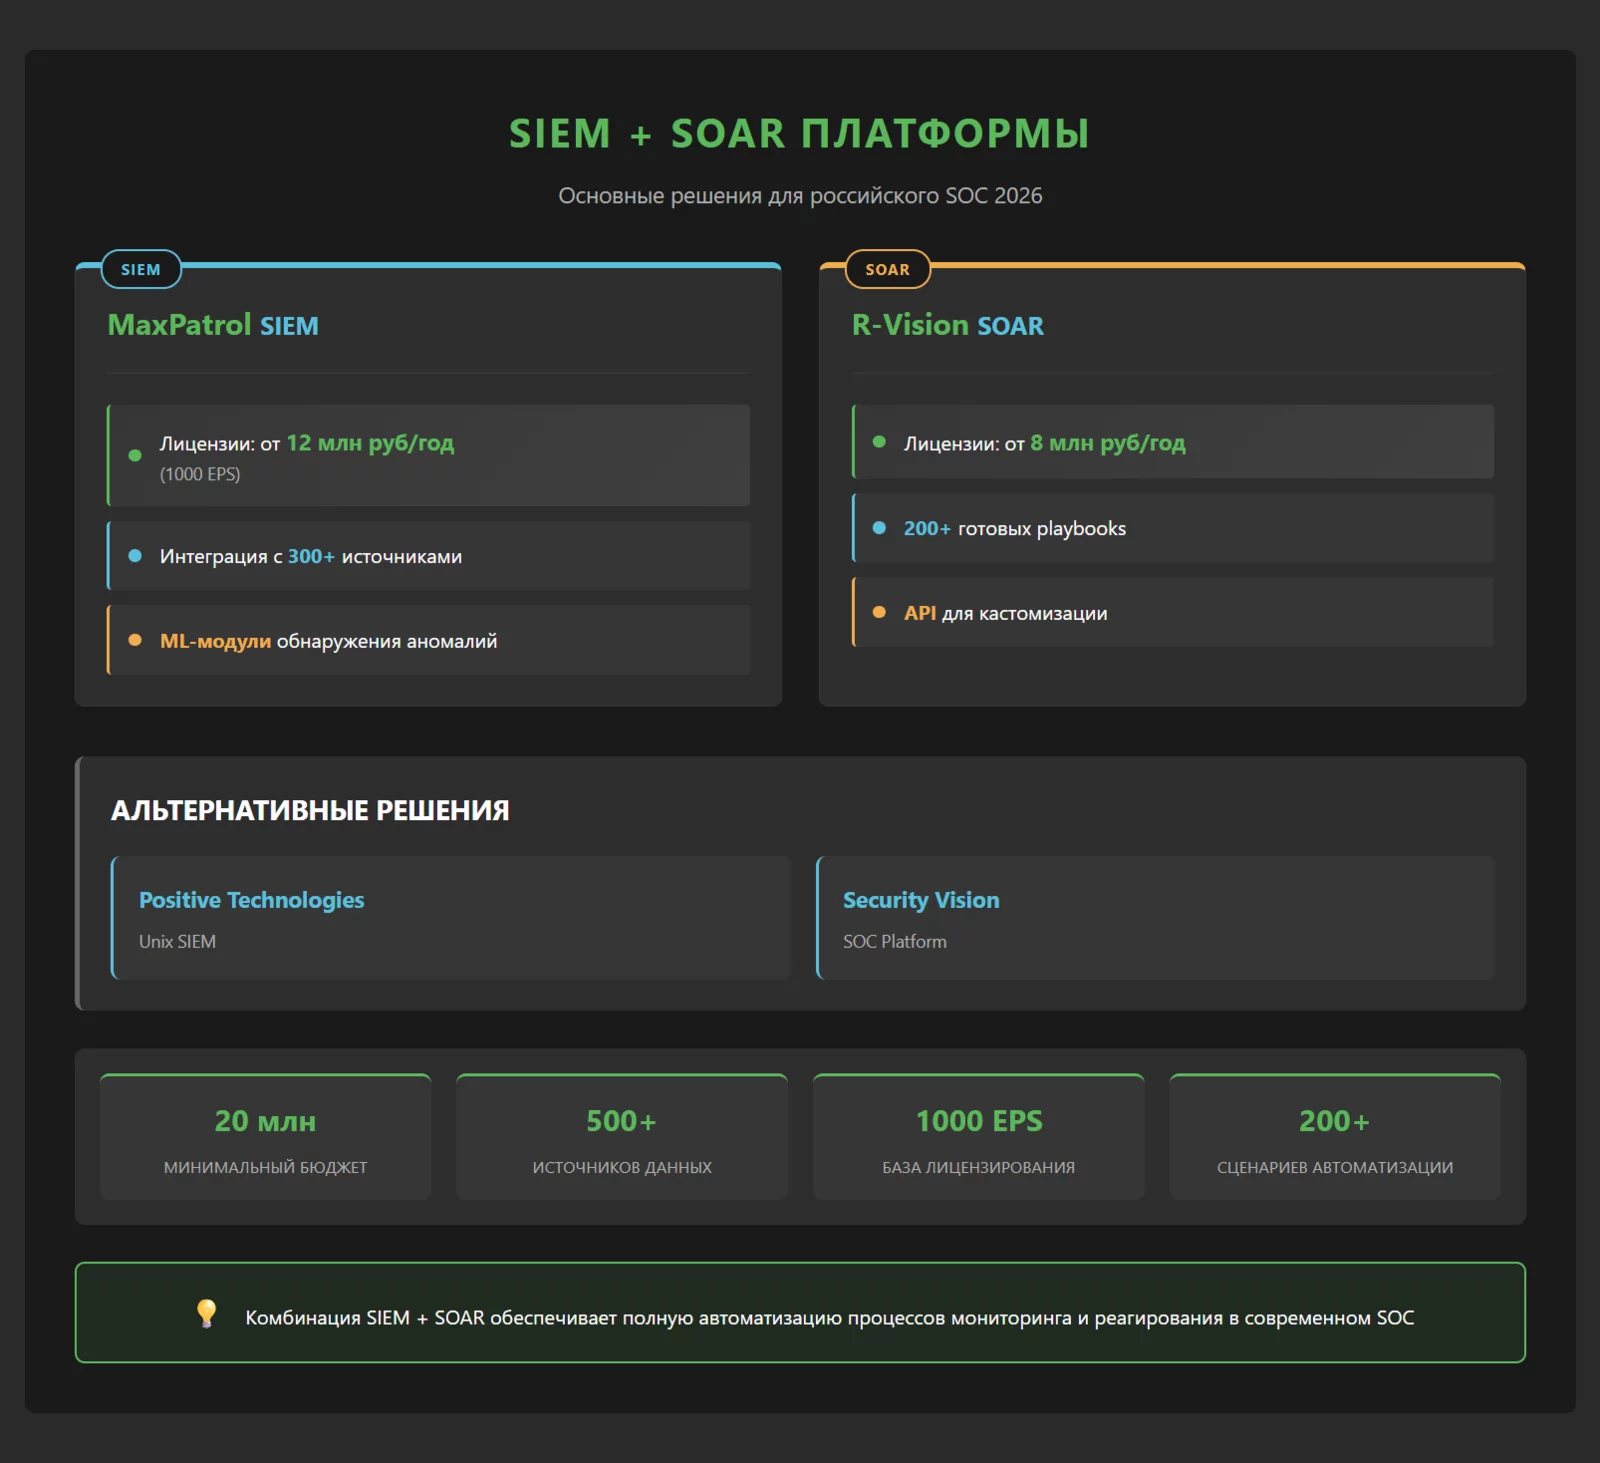Image resolution: width=1600 pixels, height=1463 pixels.
Task: Click the 'SOC Platform' subtitle
Action: (x=894, y=941)
